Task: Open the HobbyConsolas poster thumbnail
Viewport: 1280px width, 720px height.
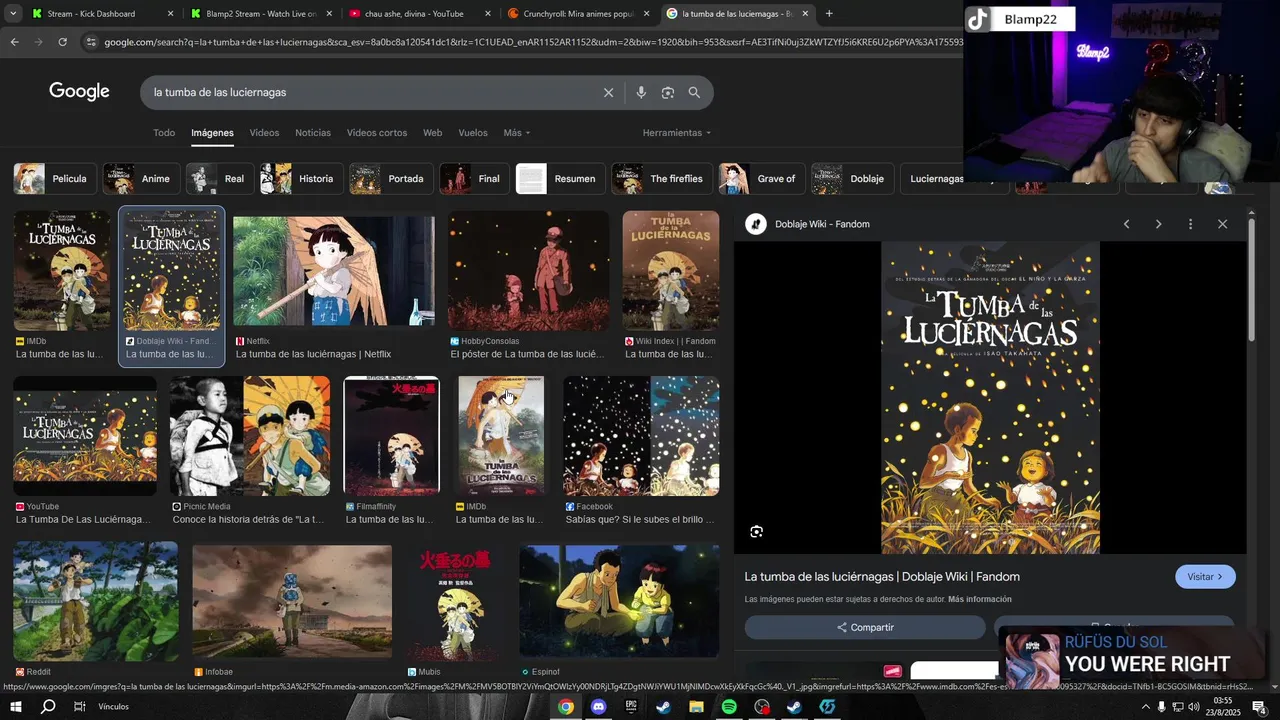Action: [x=528, y=271]
